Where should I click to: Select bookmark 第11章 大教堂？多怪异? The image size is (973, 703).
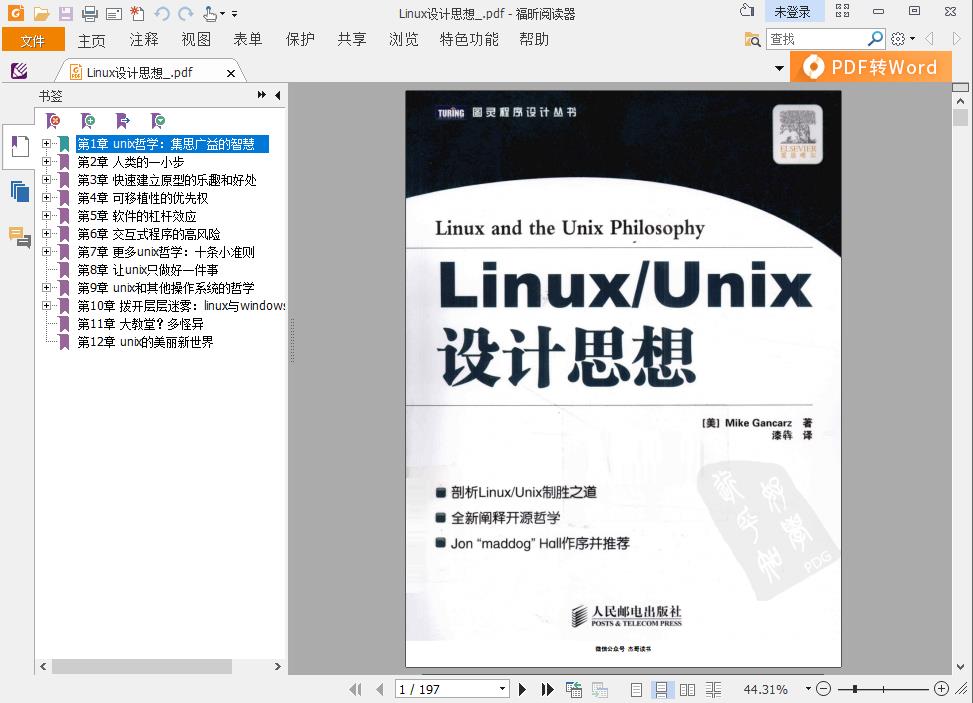coord(140,324)
